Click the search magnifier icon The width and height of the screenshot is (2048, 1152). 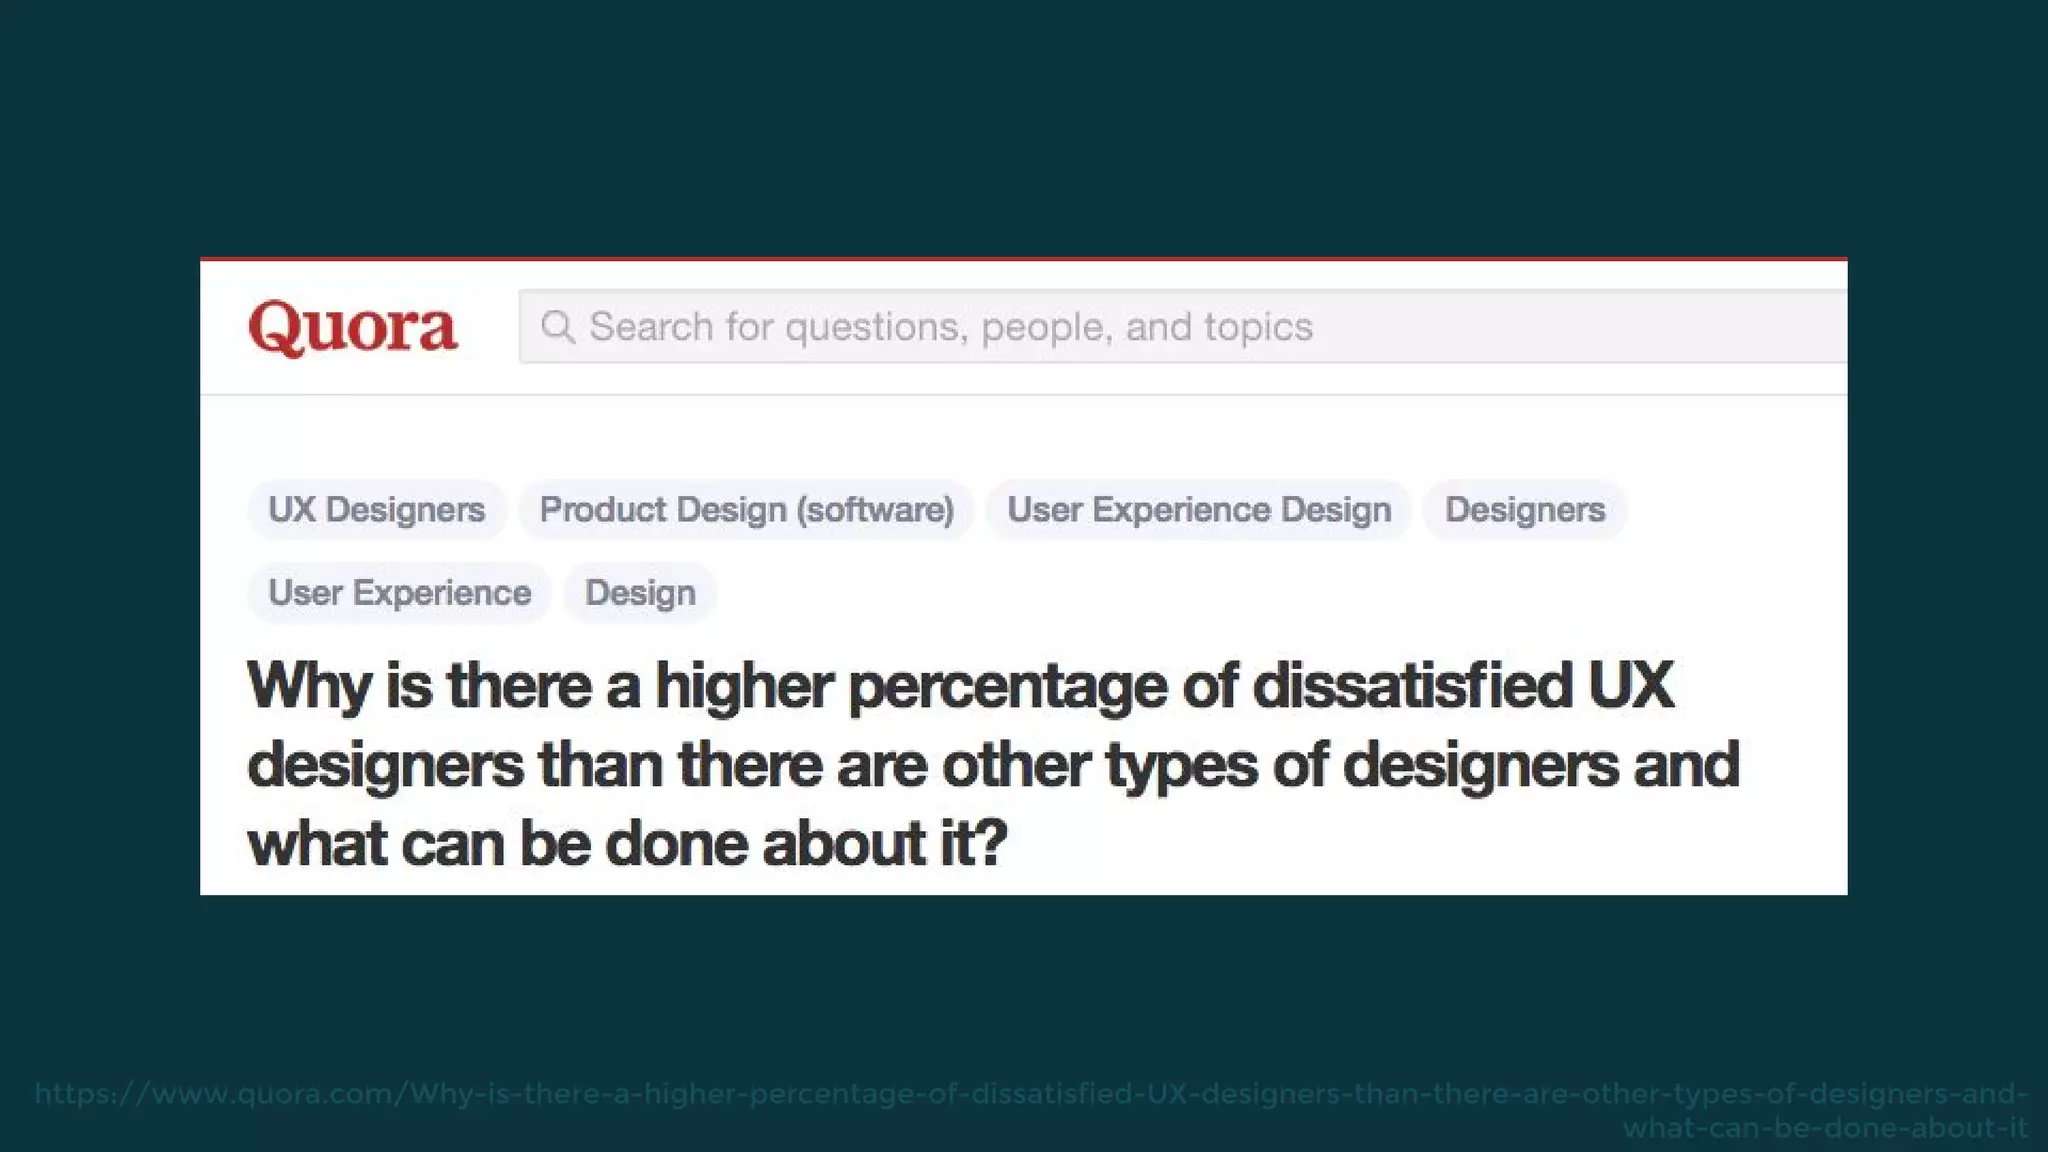[557, 327]
